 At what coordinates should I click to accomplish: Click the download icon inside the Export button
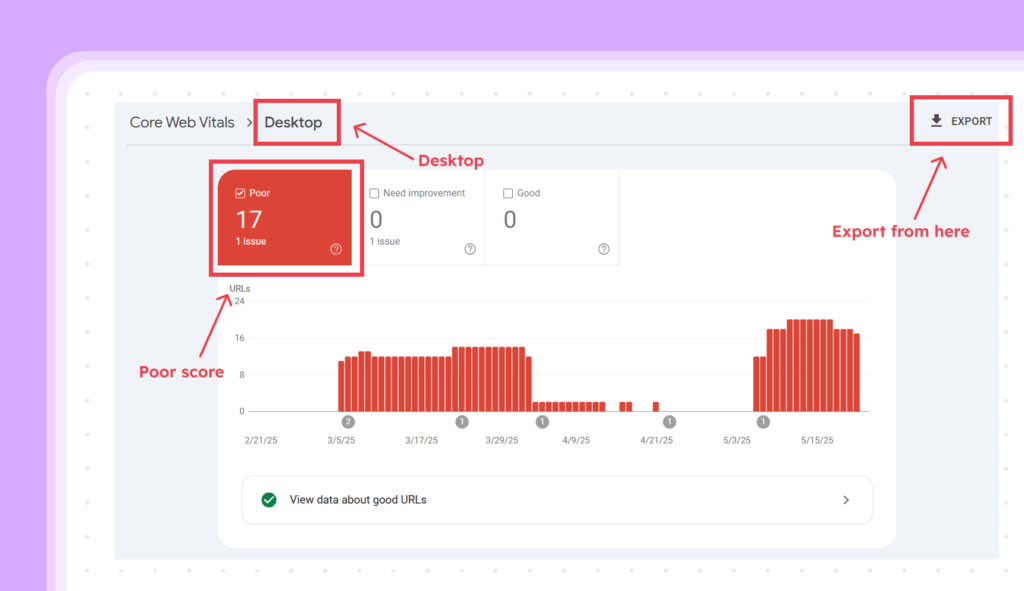tap(936, 120)
